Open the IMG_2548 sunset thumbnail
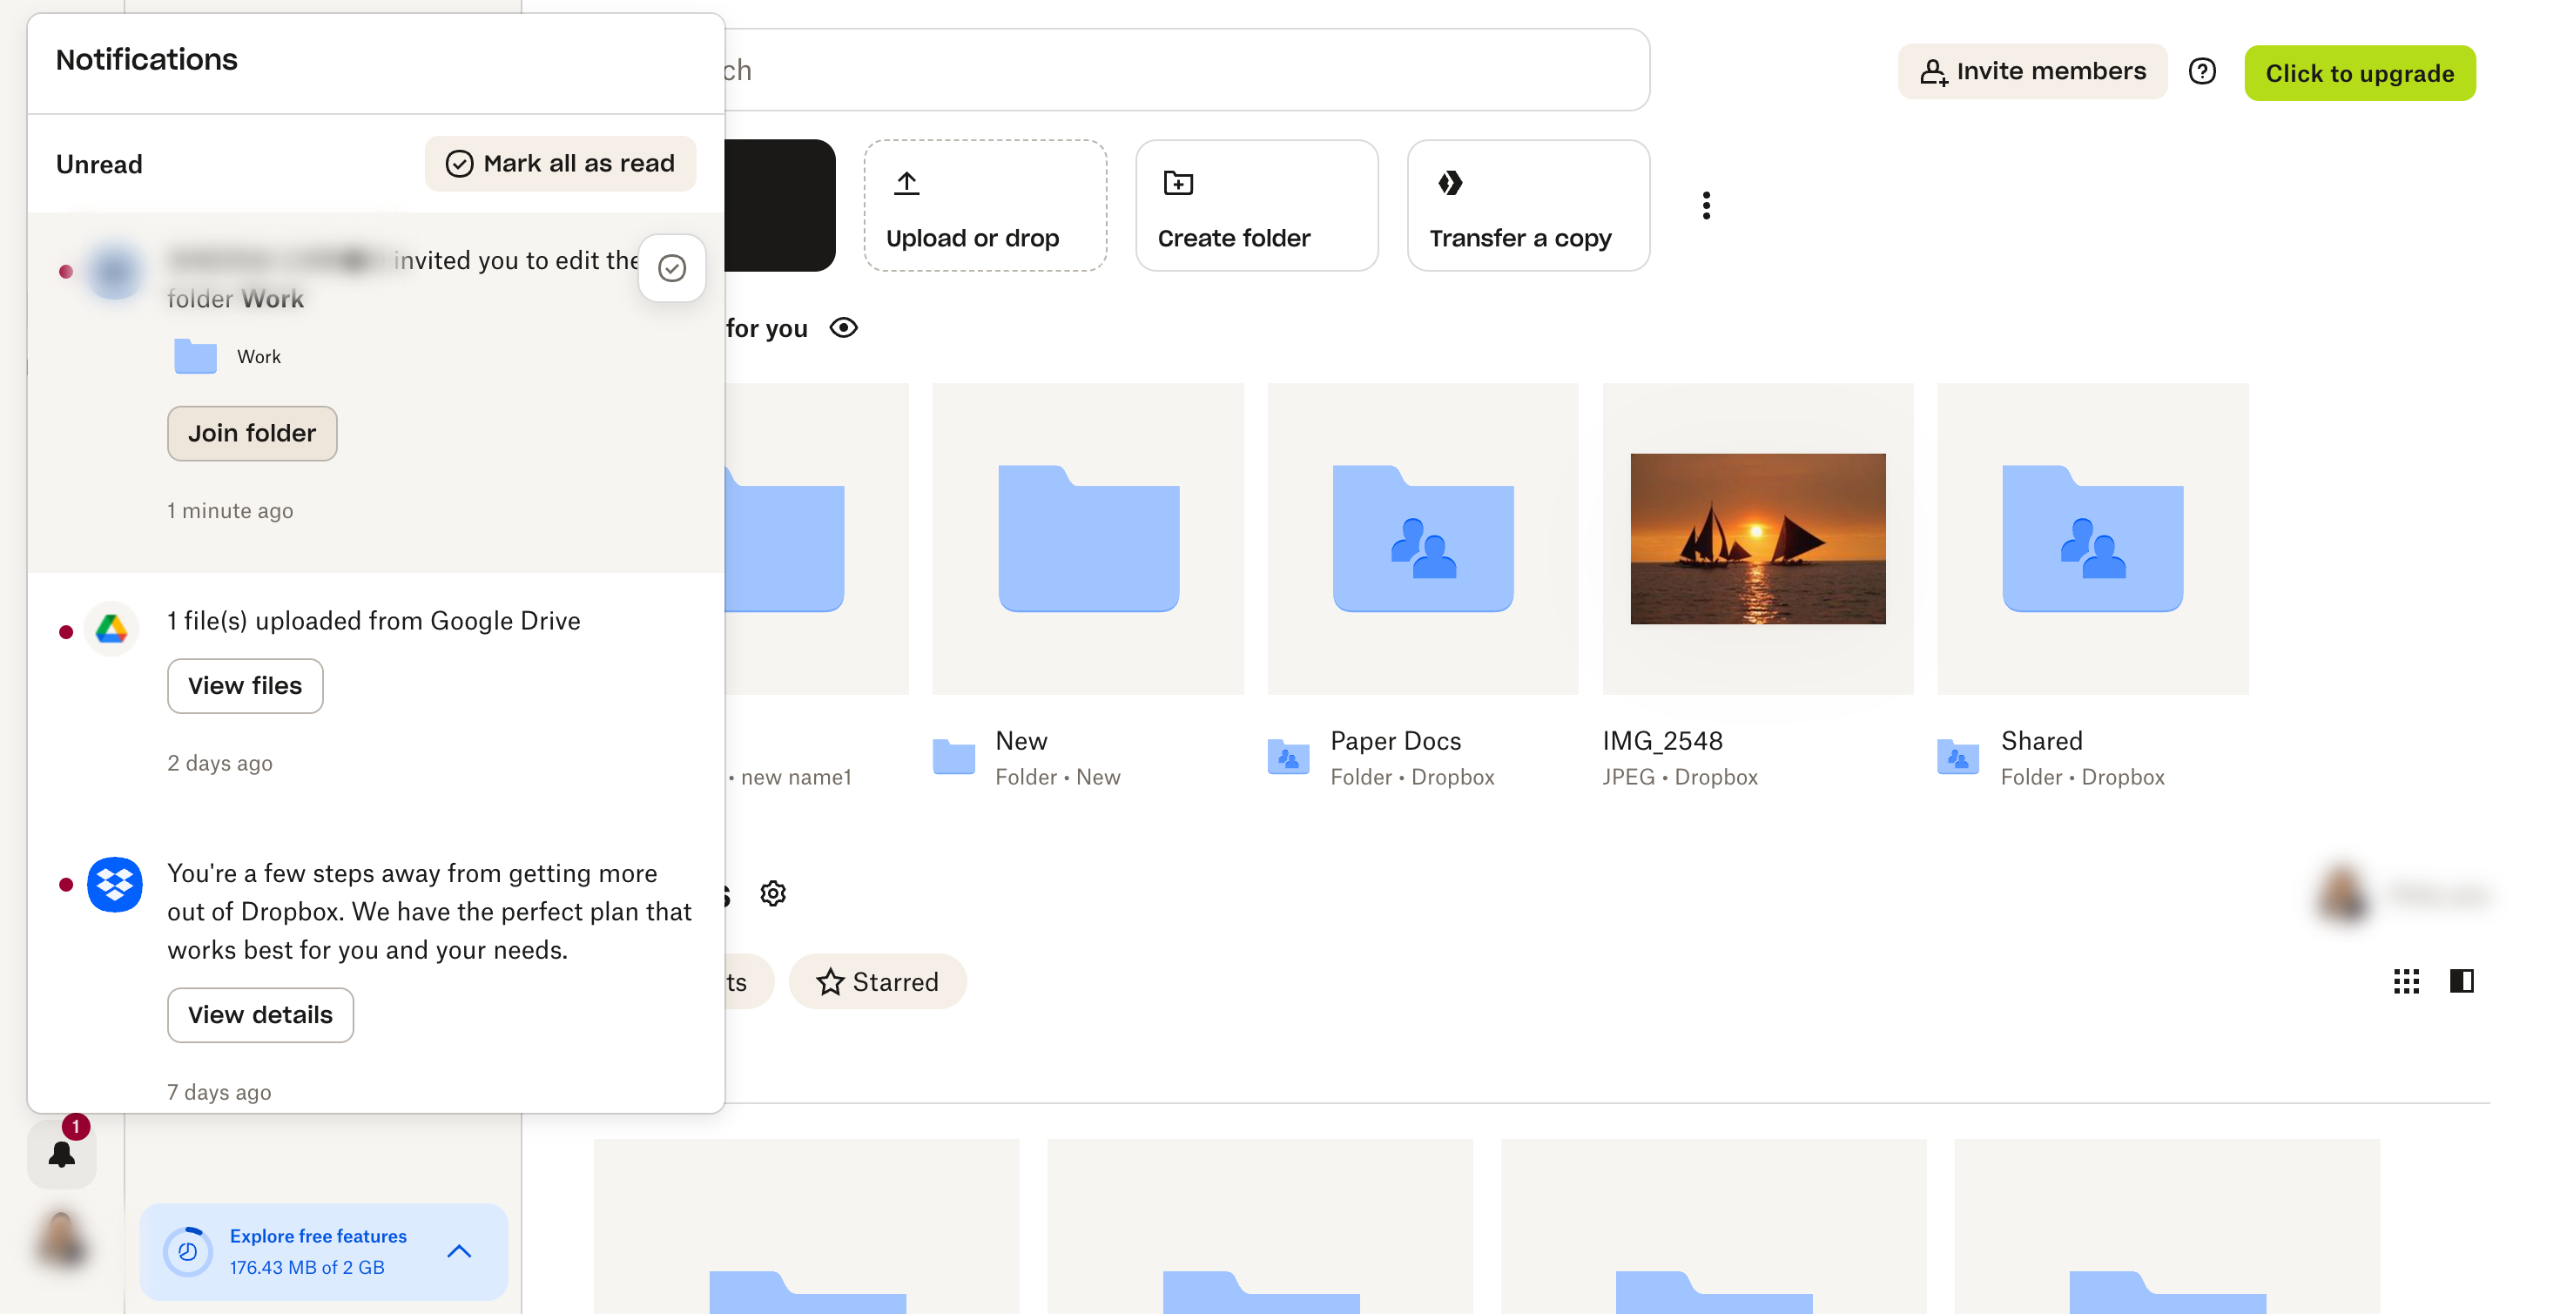Viewport: 2560px width, 1314px height. pyautogui.click(x=1757, y=539)
